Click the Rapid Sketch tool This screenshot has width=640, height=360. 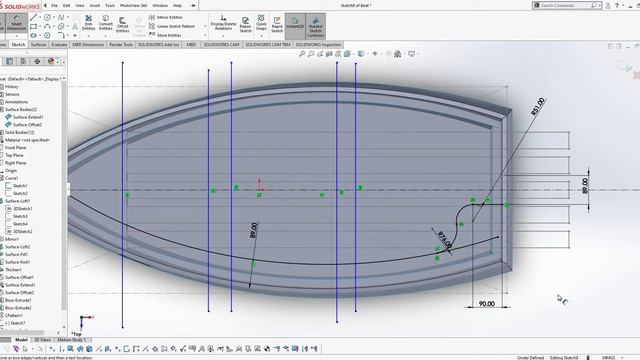(277, 24)
